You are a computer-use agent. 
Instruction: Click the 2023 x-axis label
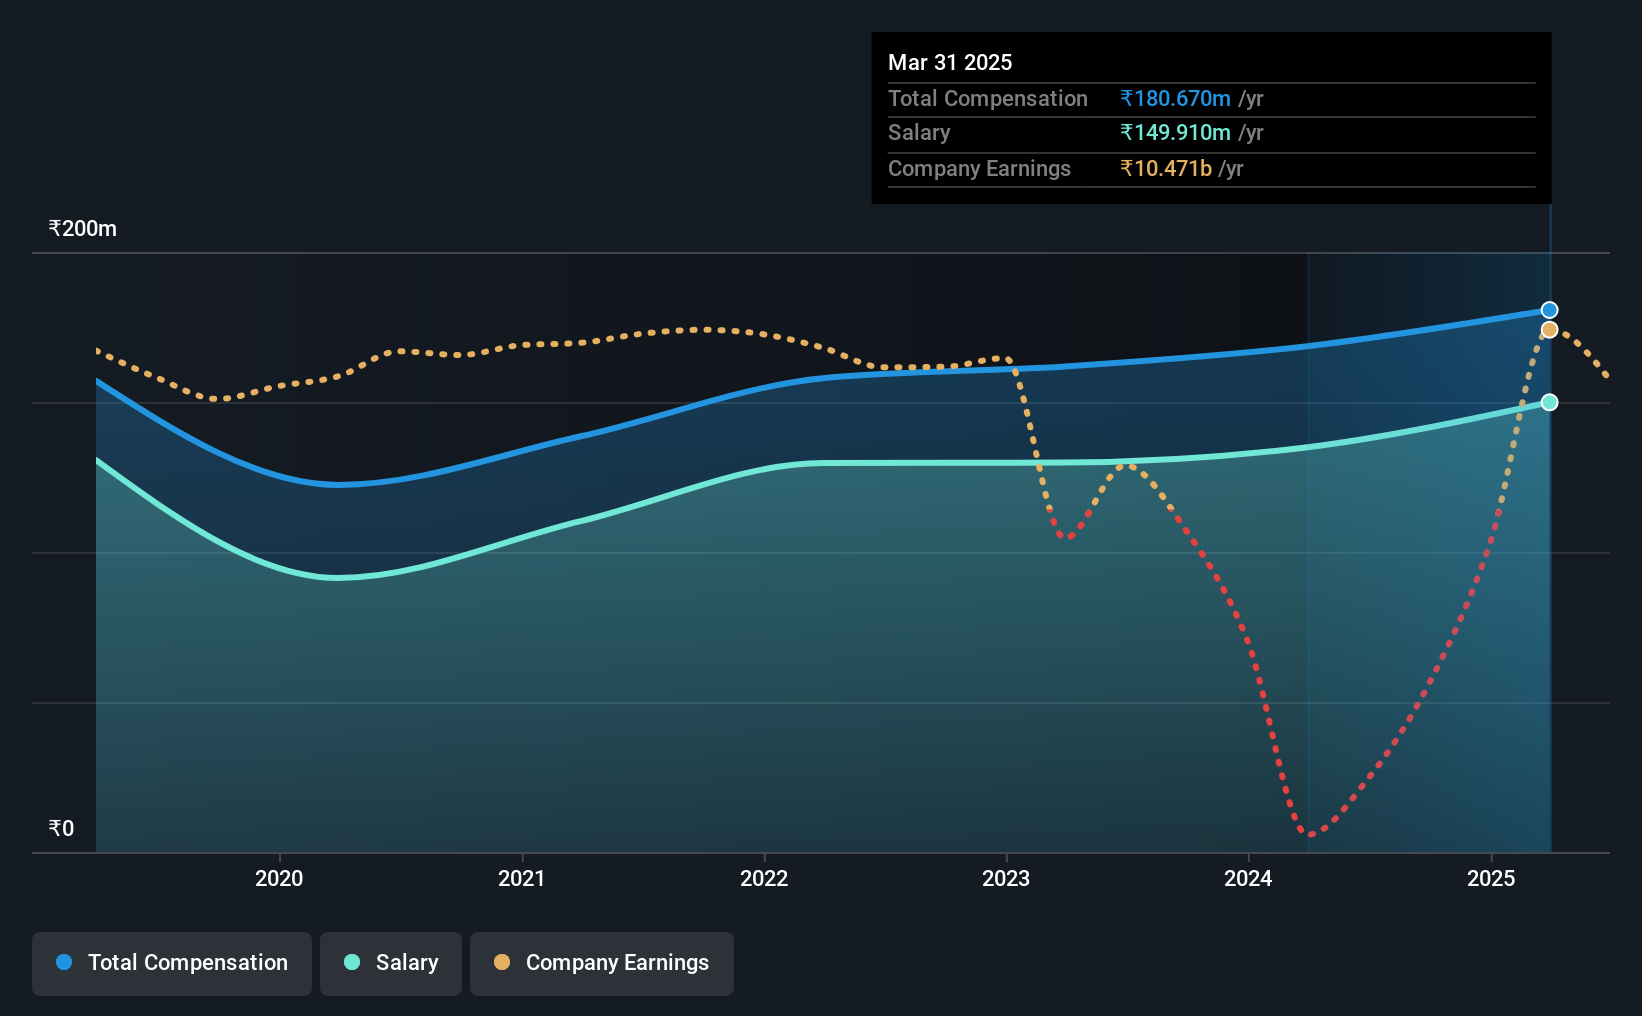[1006, 878]
